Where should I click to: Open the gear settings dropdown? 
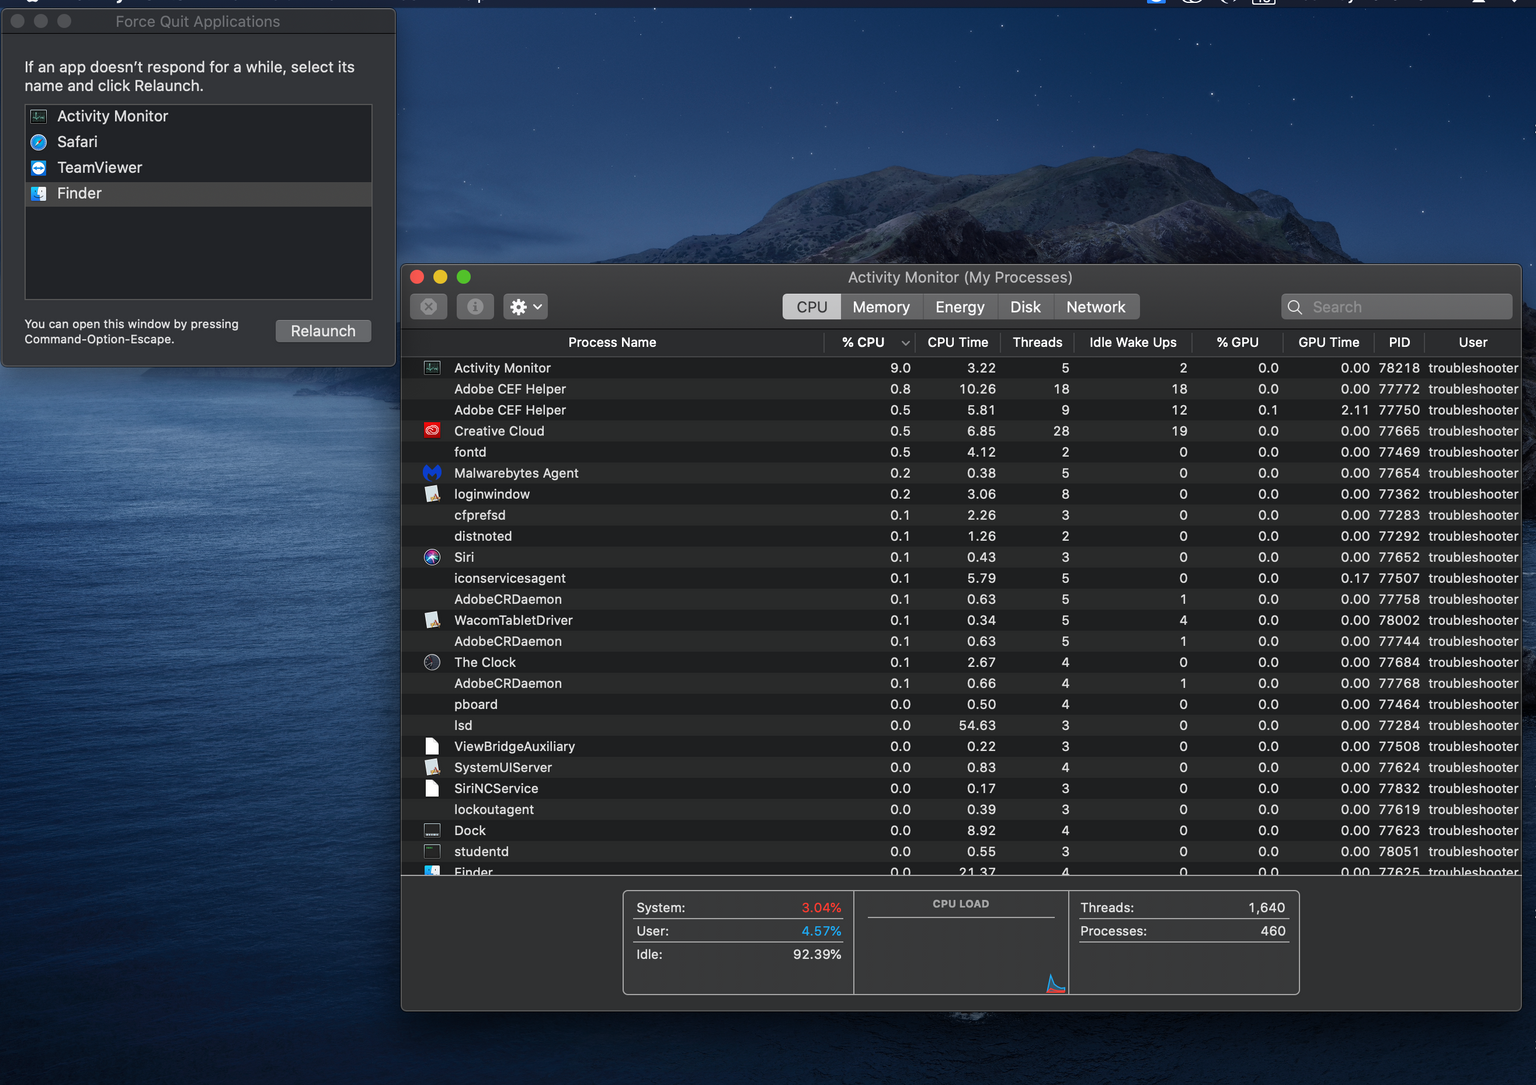(x=524, y=306)
